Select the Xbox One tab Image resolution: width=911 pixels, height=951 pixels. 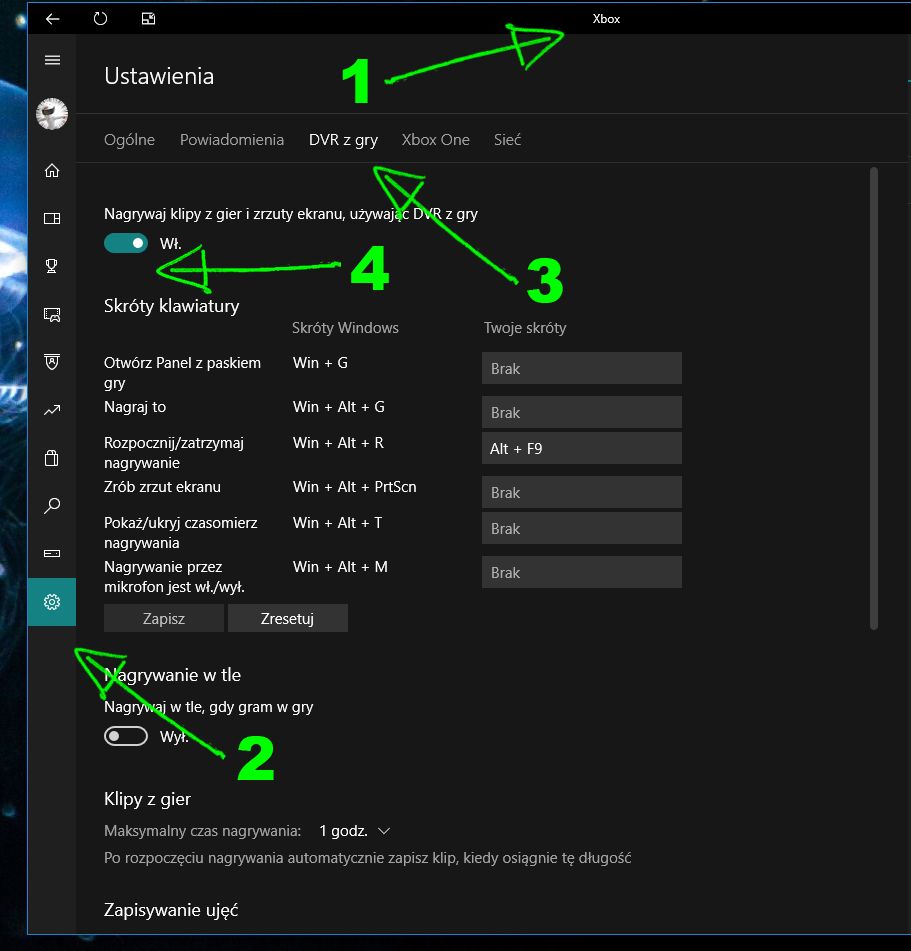435,140
